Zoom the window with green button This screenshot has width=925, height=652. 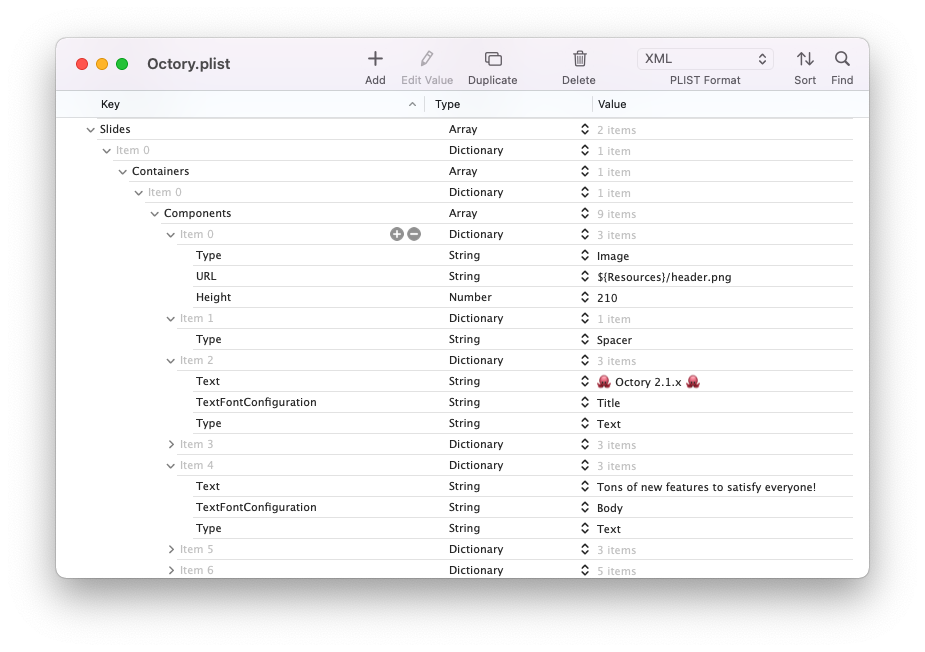click(x=122, y=64)
